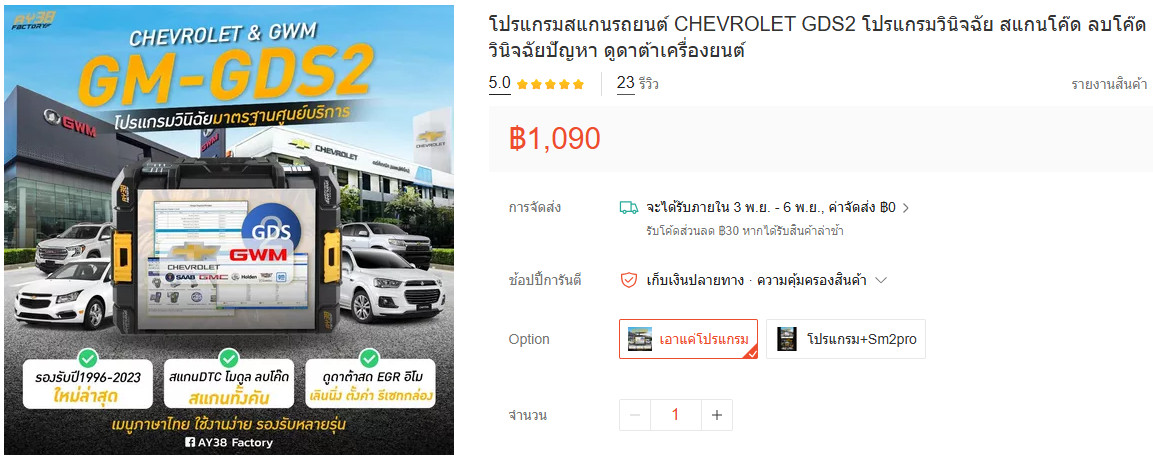
Task: Click the 5.0 rating score
Action: point(500,84)
